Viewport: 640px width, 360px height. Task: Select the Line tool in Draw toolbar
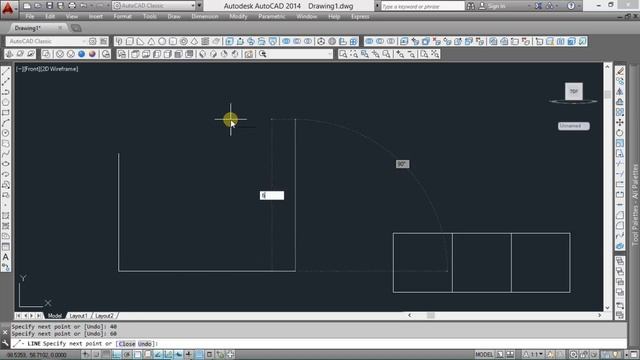click(x=6, y=71)
